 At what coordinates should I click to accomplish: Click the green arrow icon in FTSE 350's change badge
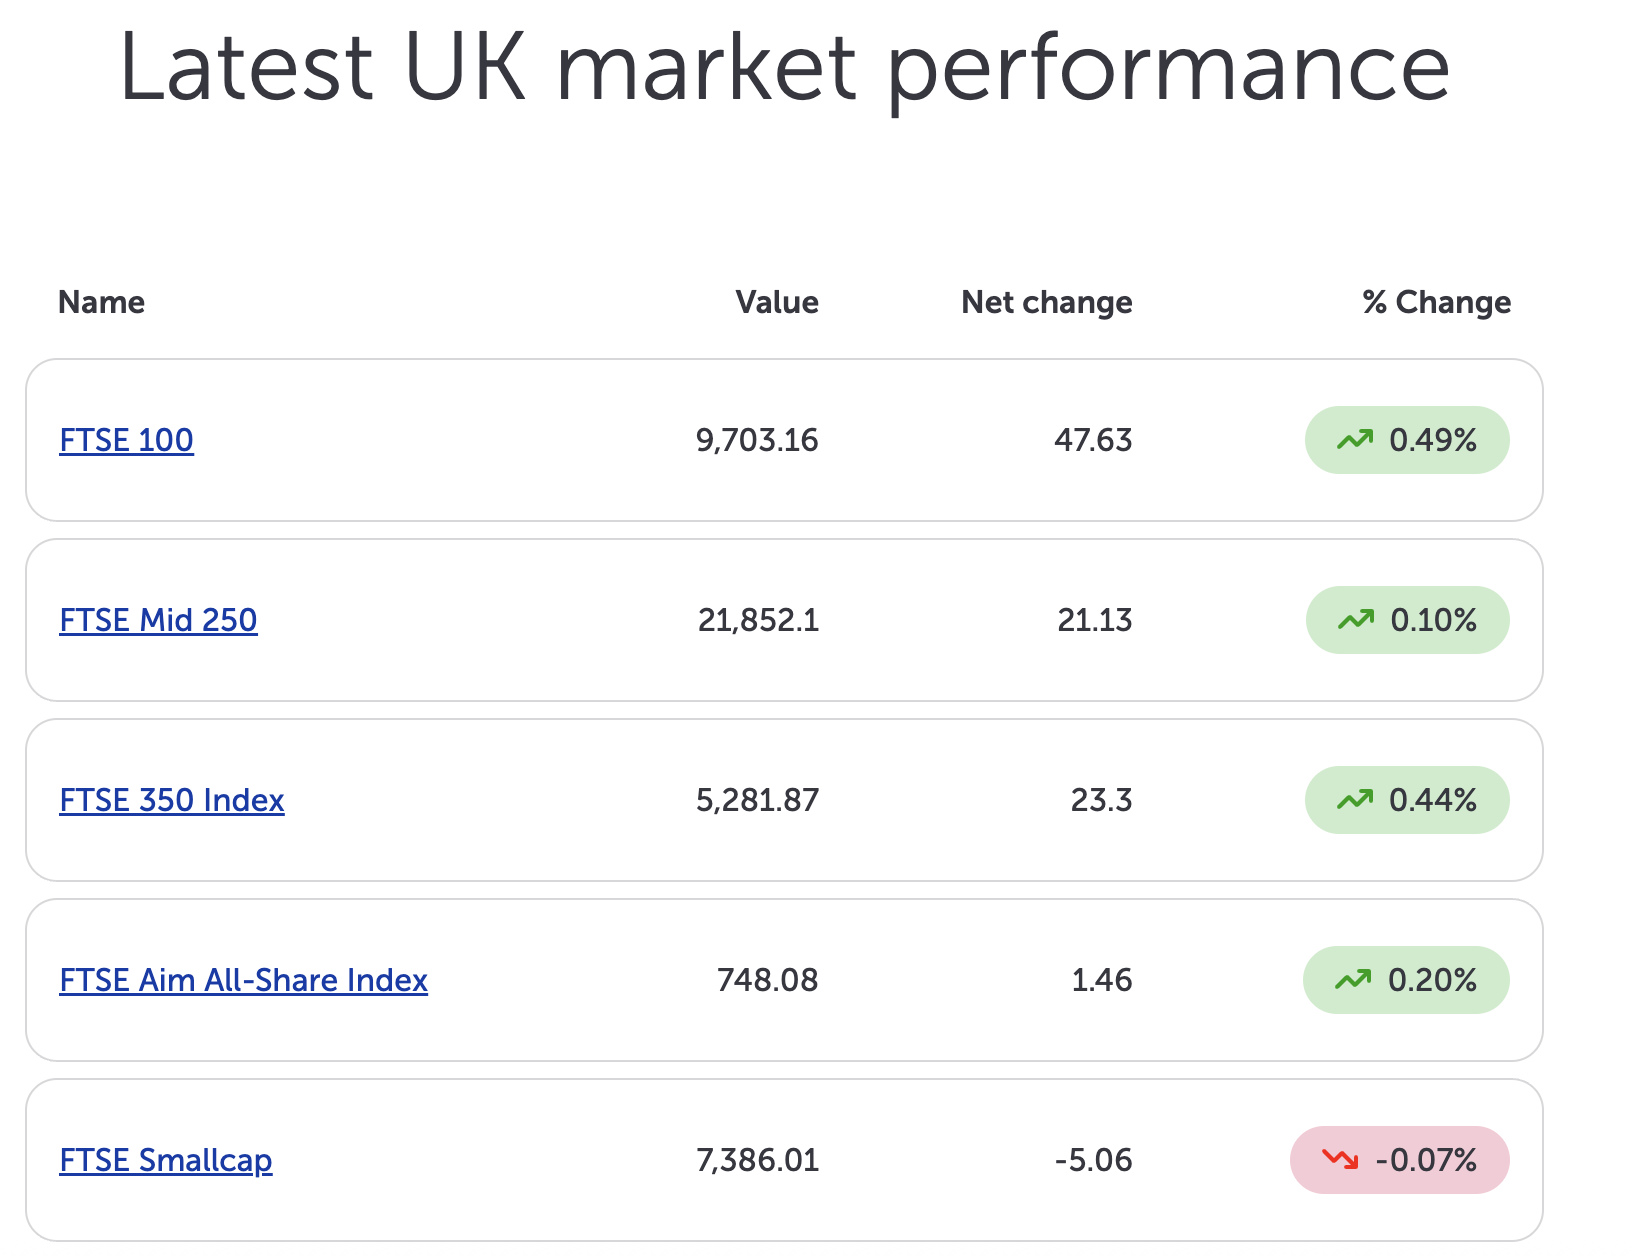tap(1357, 799)
